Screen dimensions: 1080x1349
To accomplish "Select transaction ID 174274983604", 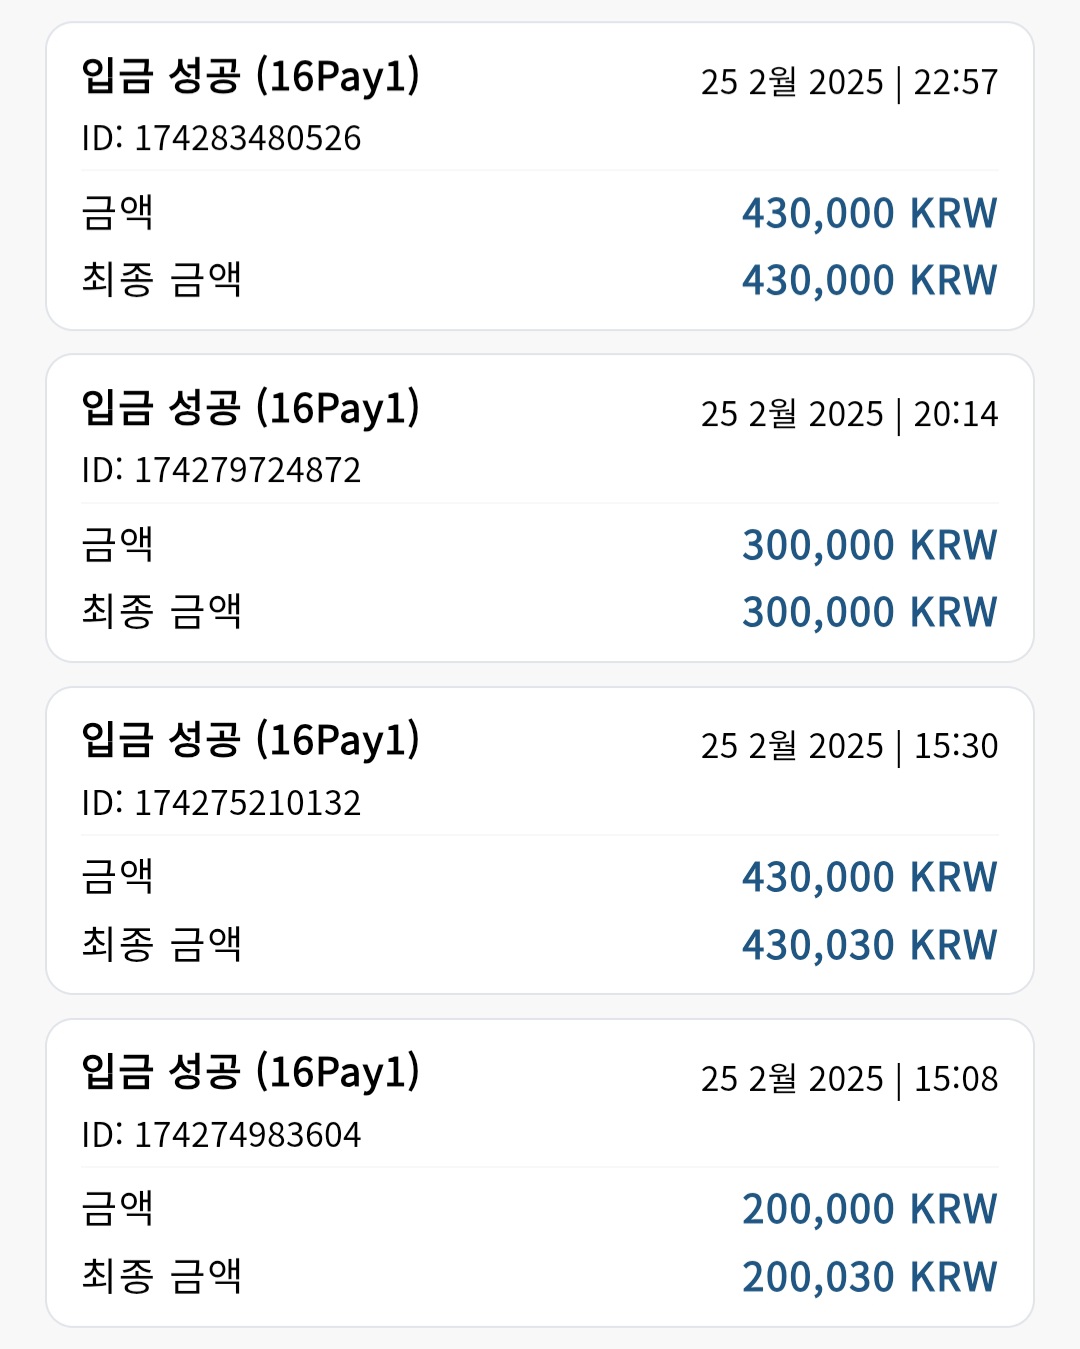I will coord(221,1135).
